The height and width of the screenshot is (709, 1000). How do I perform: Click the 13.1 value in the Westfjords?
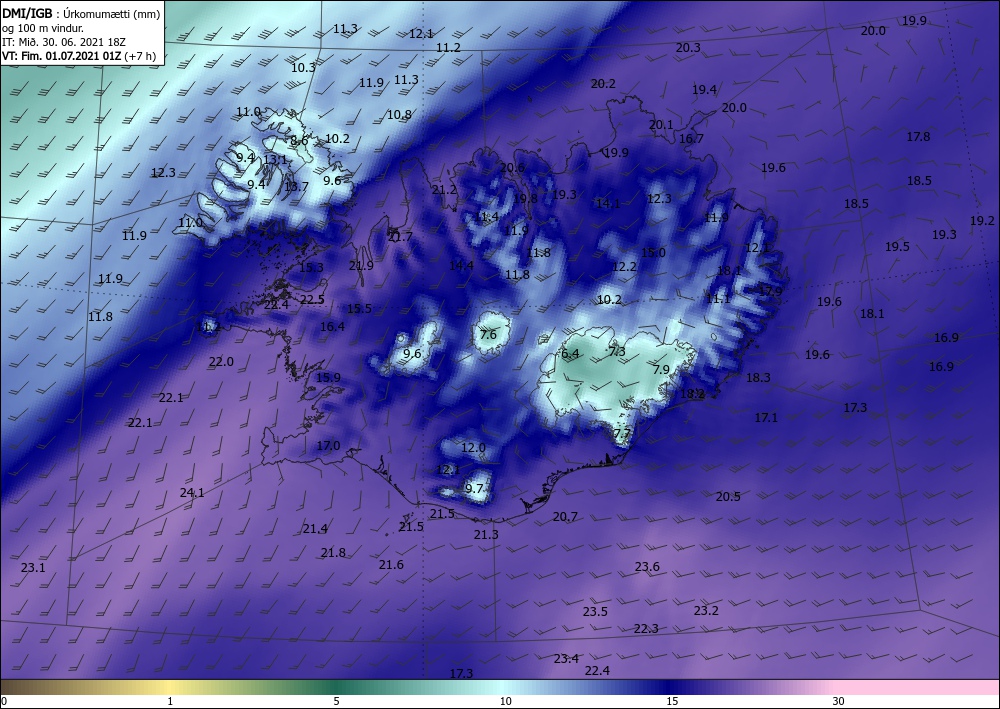click(x=275, y=159)
